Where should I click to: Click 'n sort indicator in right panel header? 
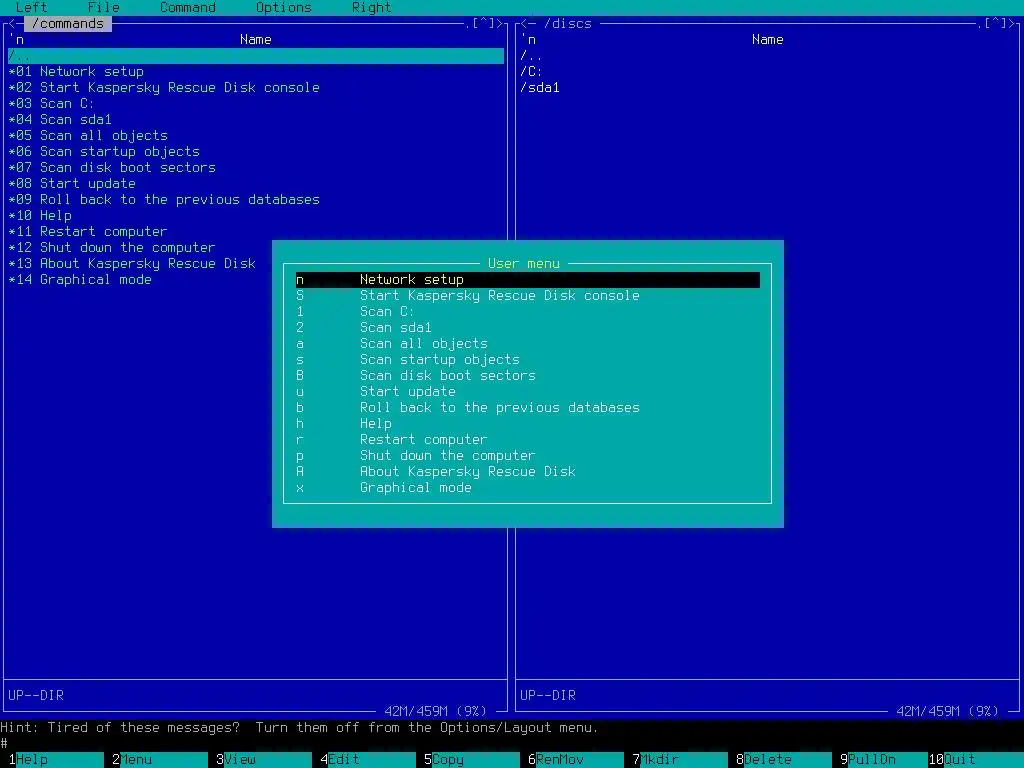tap(529, 40)
